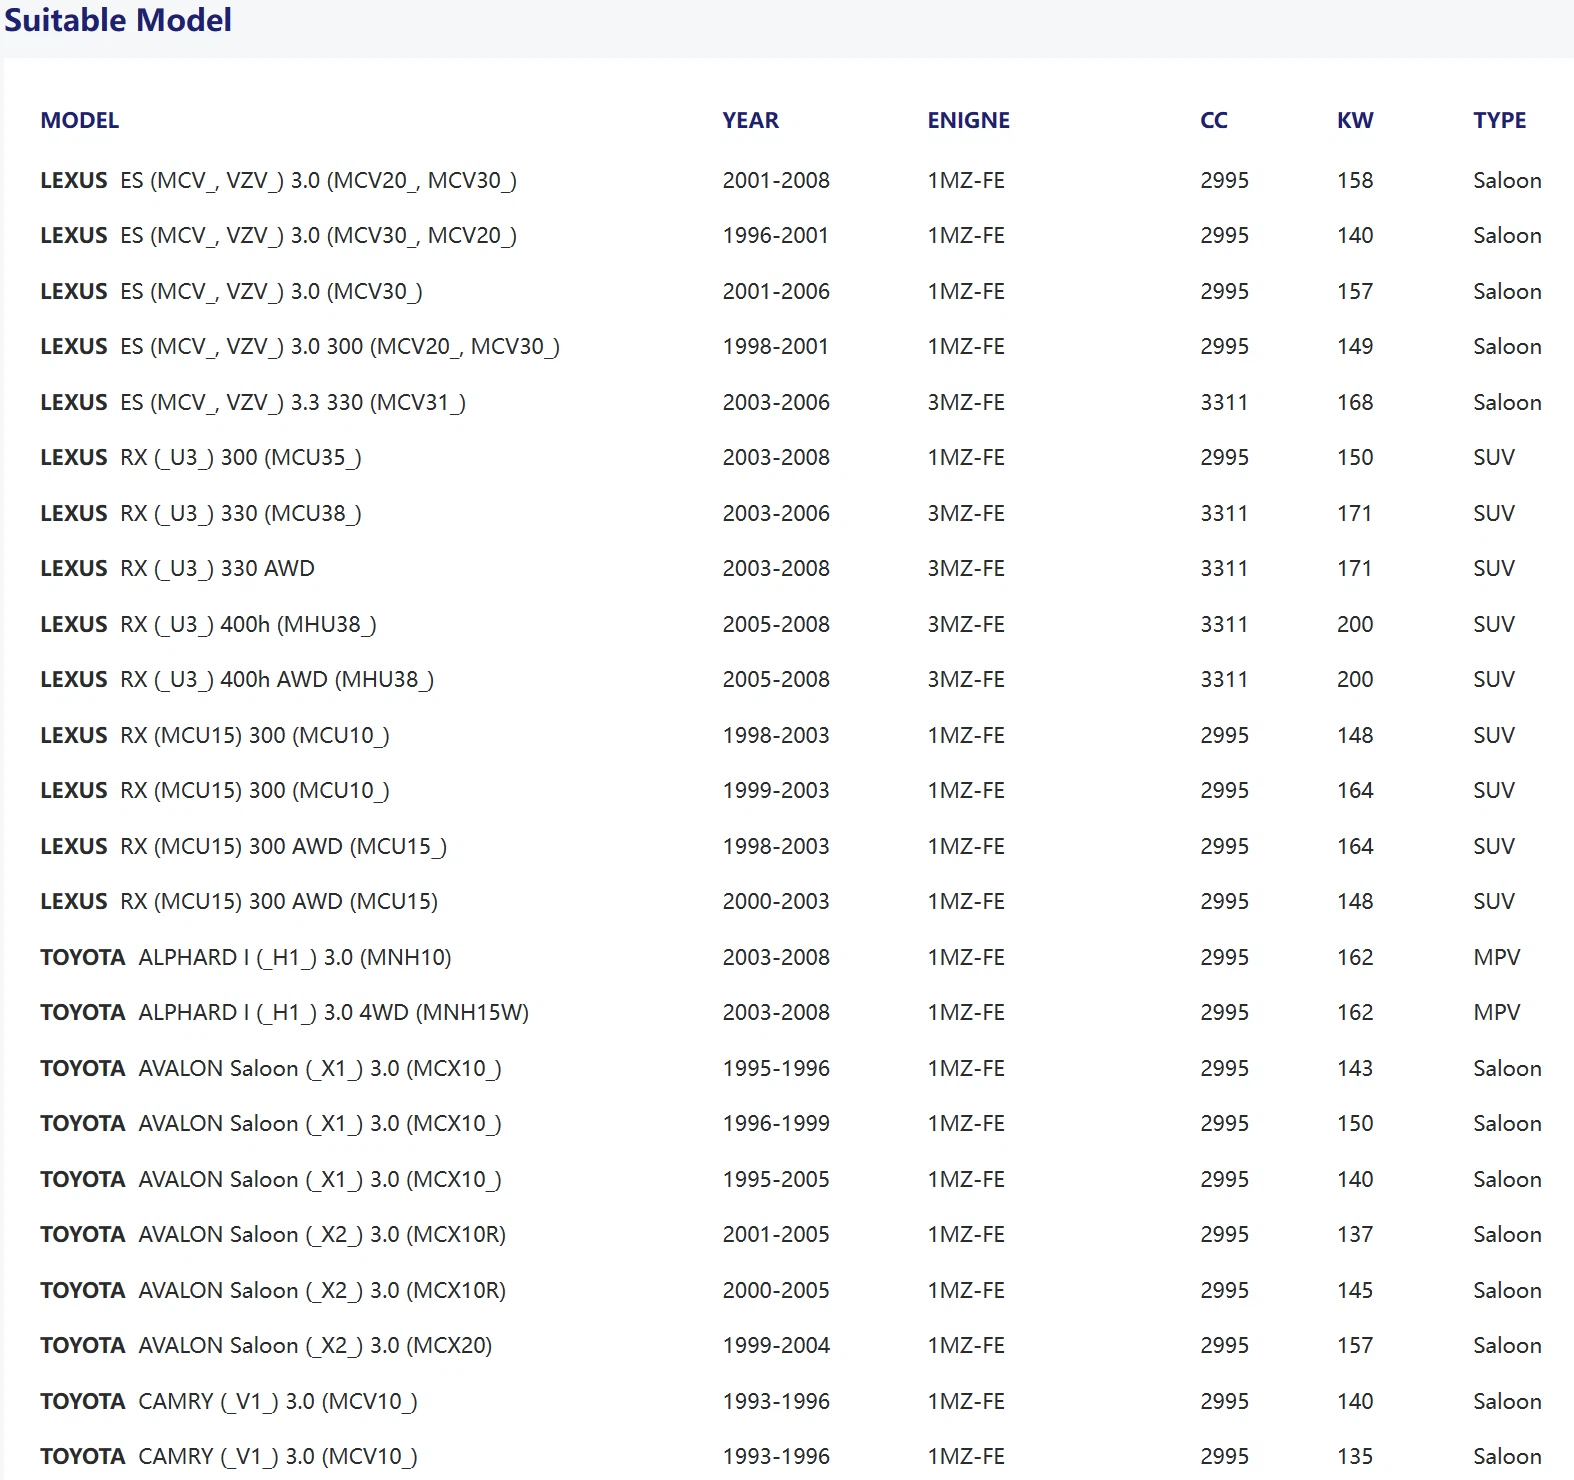Viewport: 1574px width, 1480px height.
Task: Click the CC column header
Action: pos(1214,121)
